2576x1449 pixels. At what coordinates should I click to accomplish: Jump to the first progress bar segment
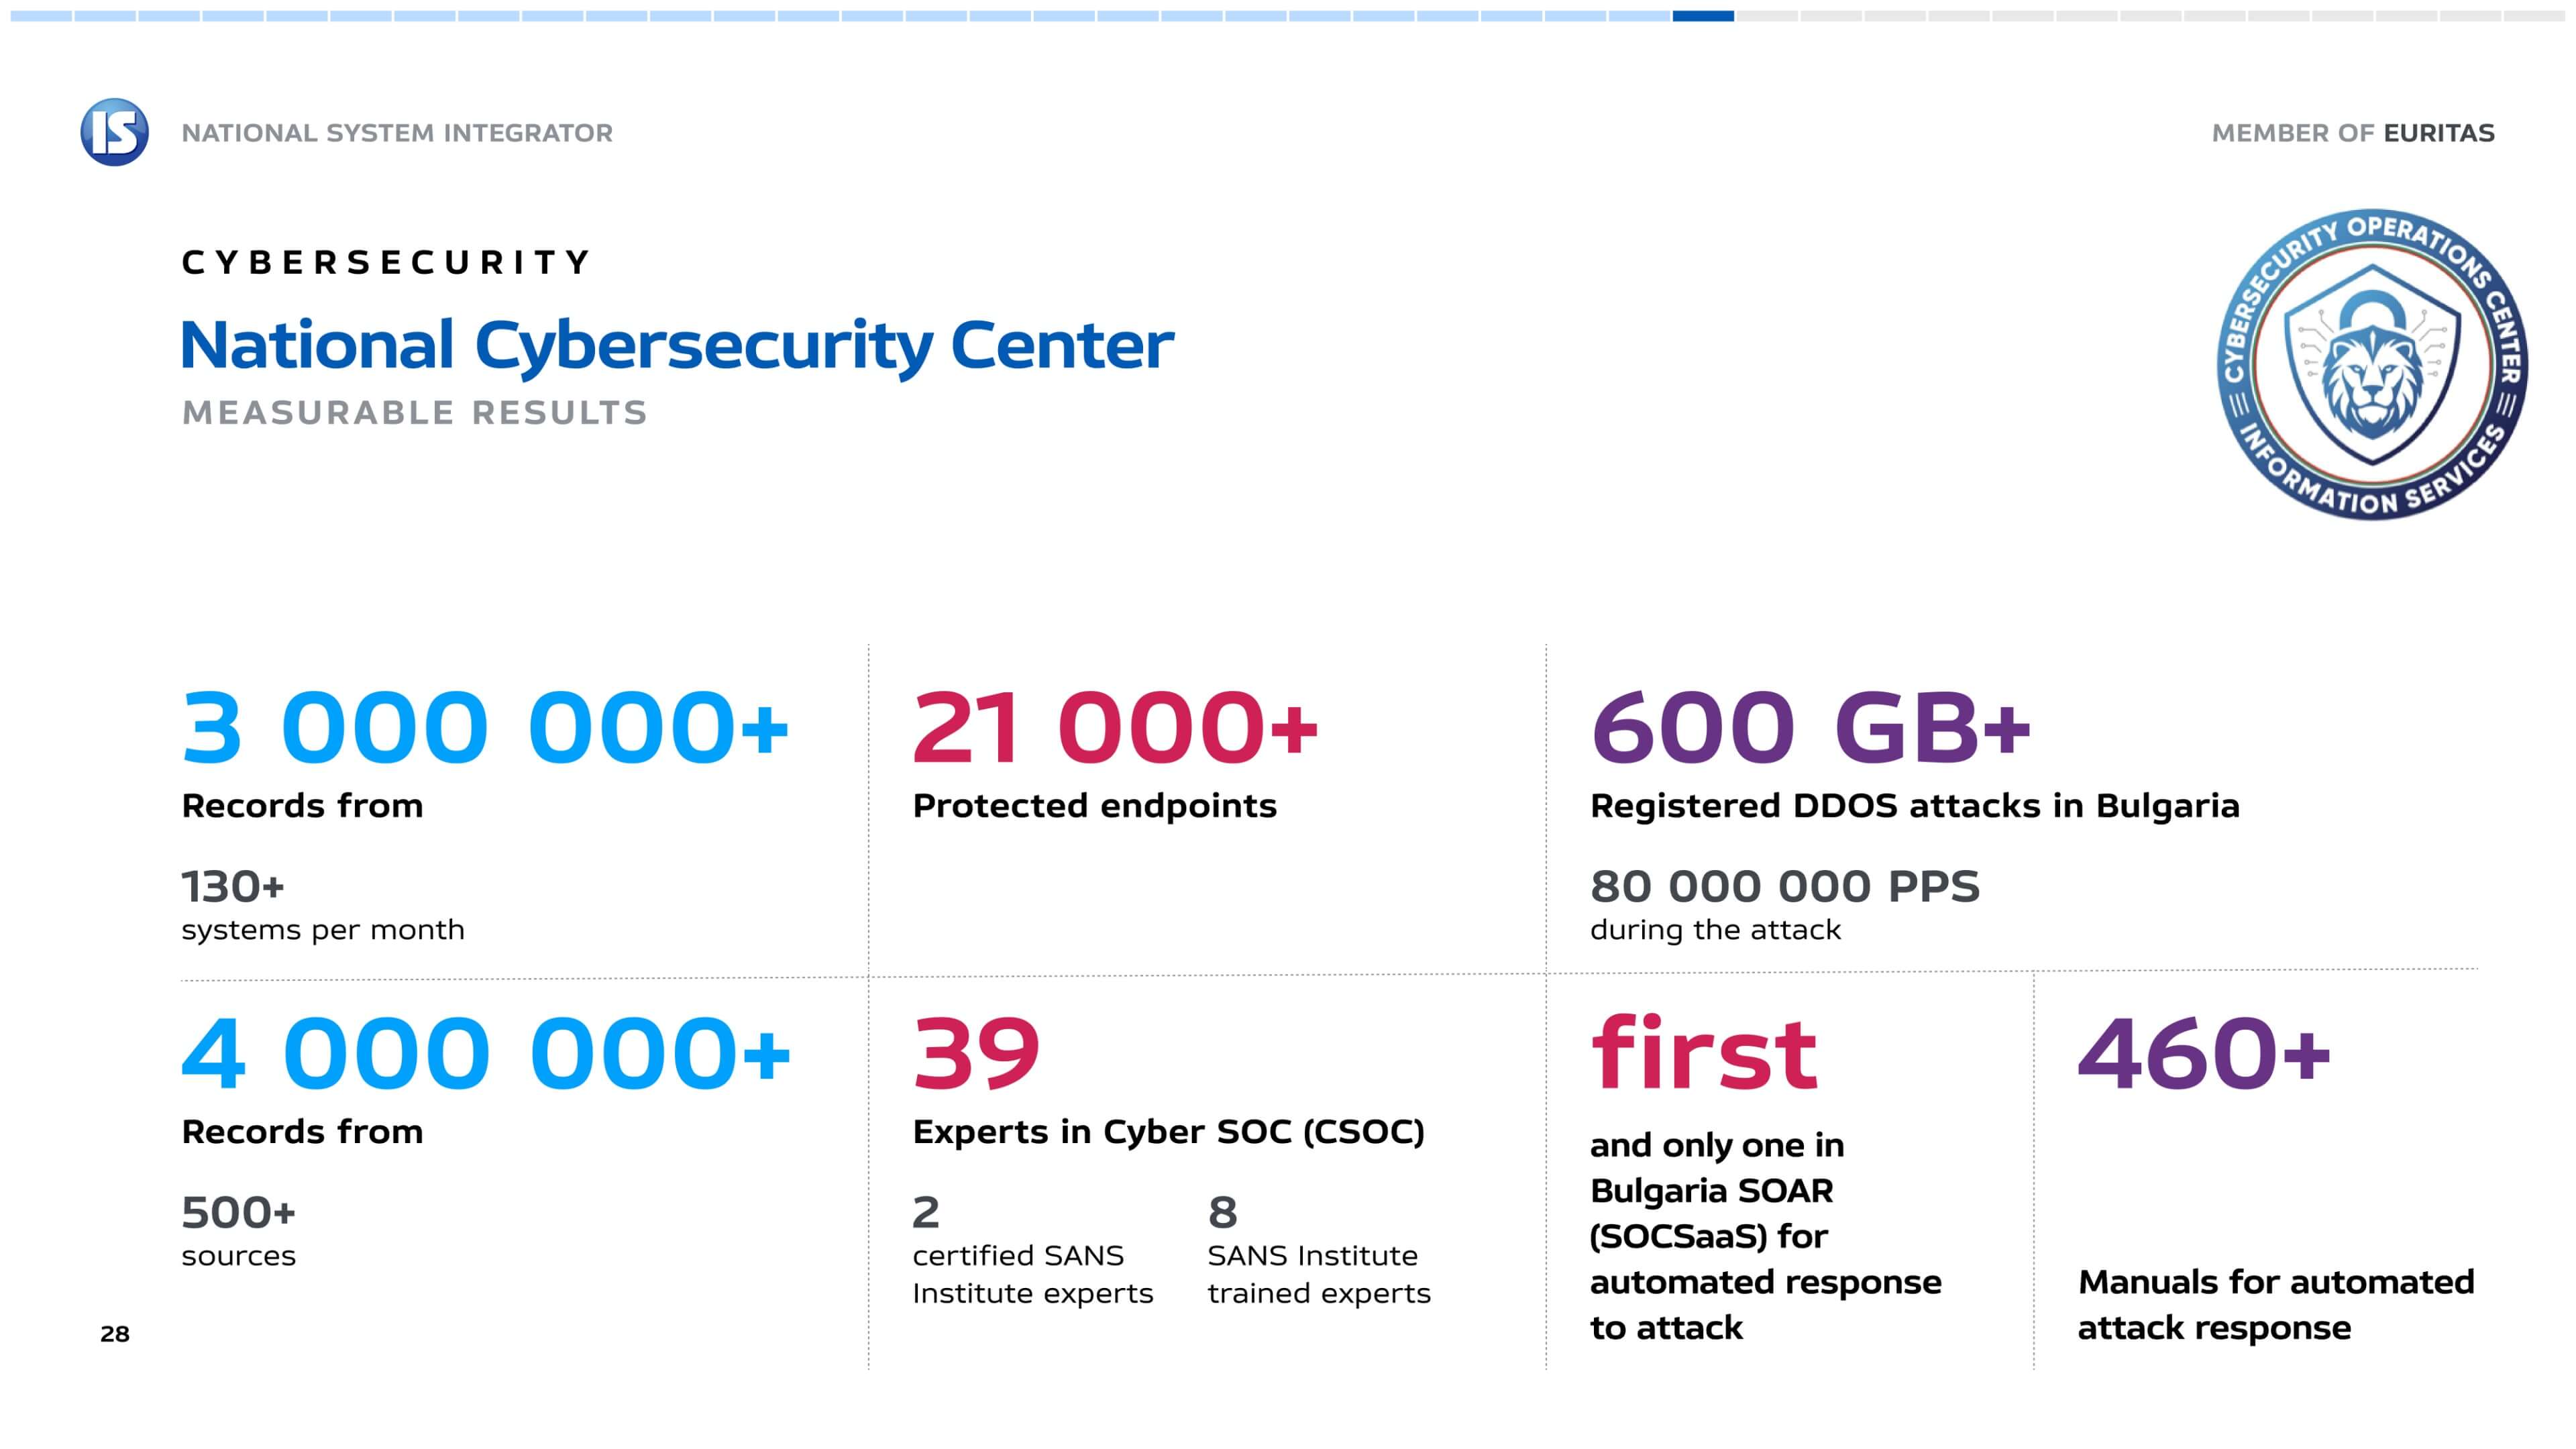[41, 16]
